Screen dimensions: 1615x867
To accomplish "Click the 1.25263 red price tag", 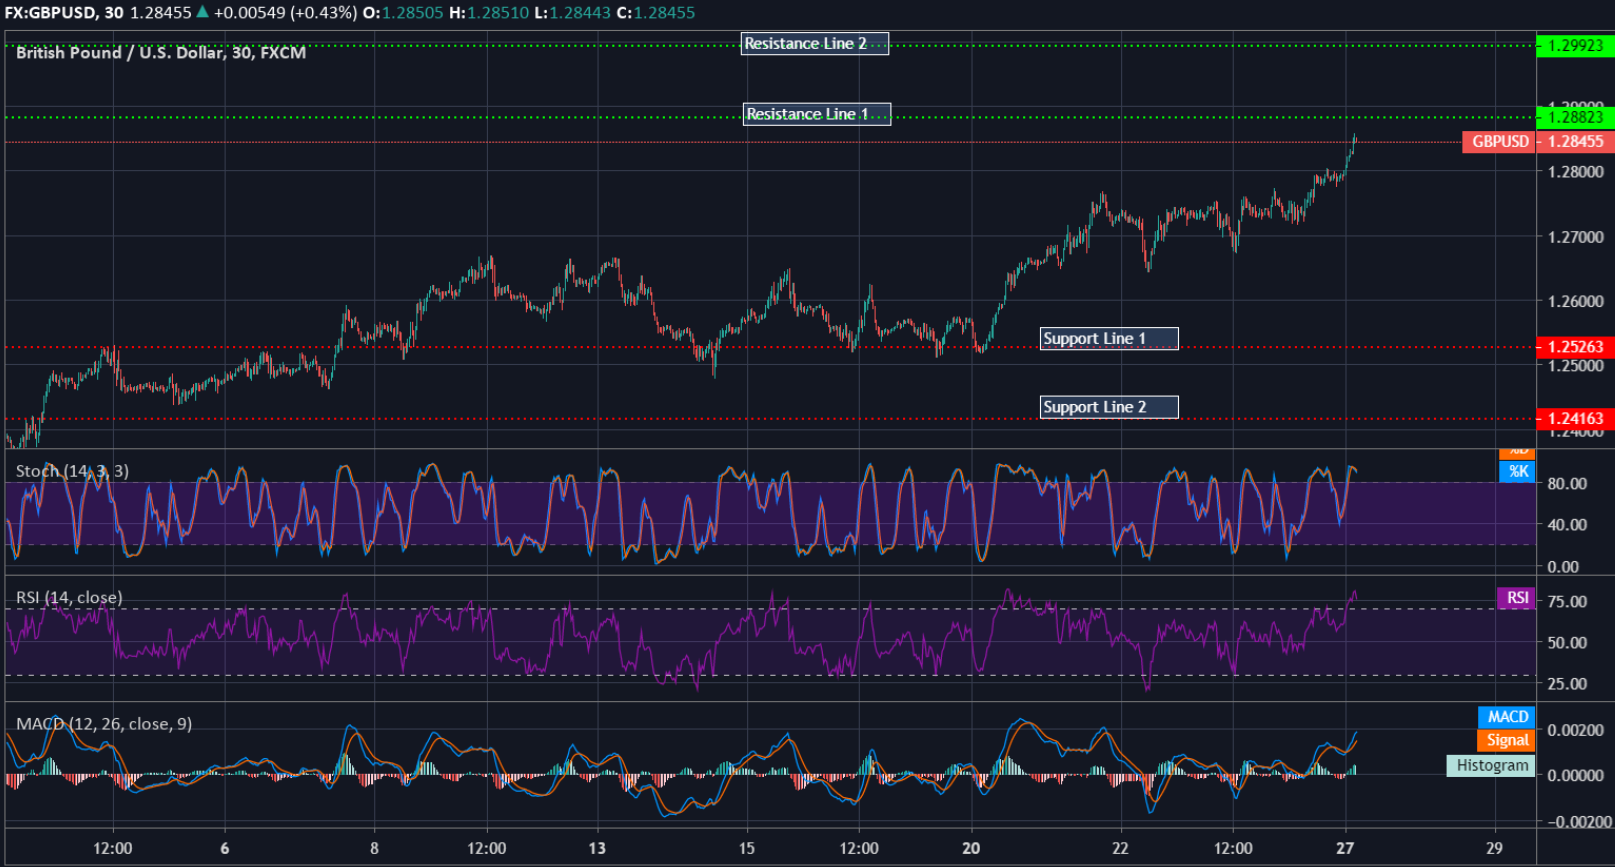I will pos(1575,347).
